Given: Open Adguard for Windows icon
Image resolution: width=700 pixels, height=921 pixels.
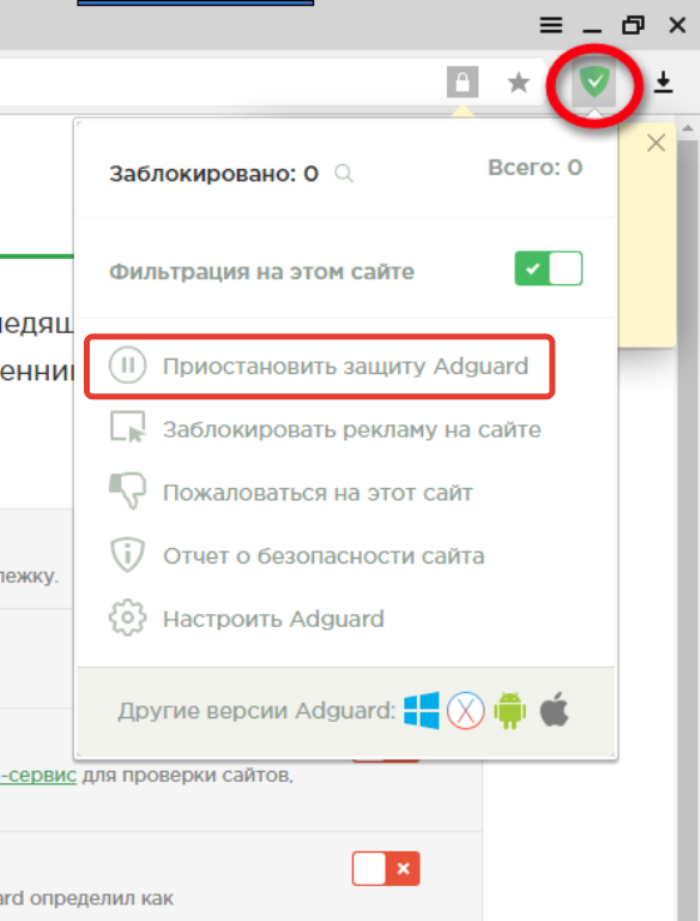Looking at the screenshot, I should coord(422,710).
